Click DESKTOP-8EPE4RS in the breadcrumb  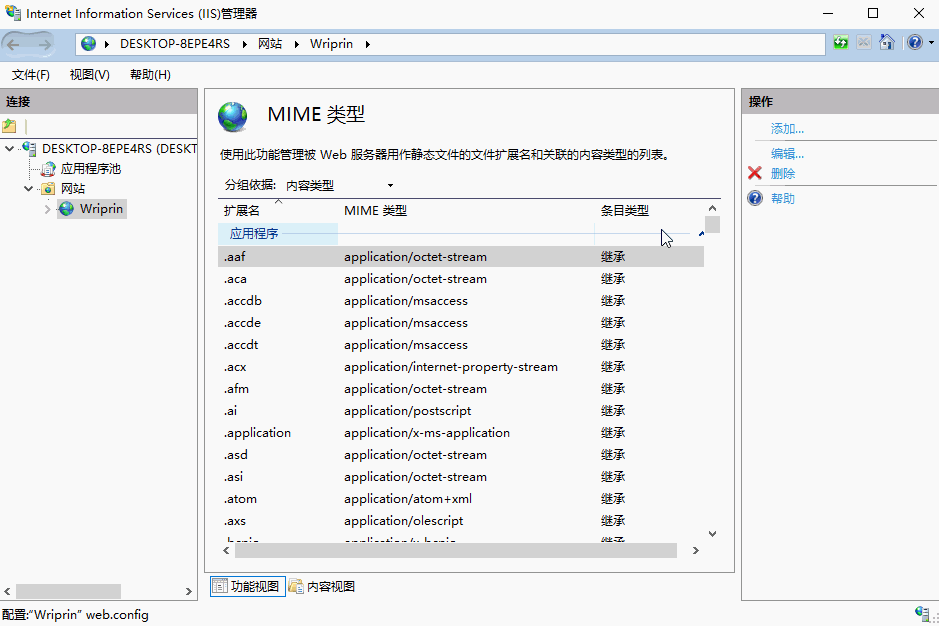pyautogui.click(x=175, y=44)
